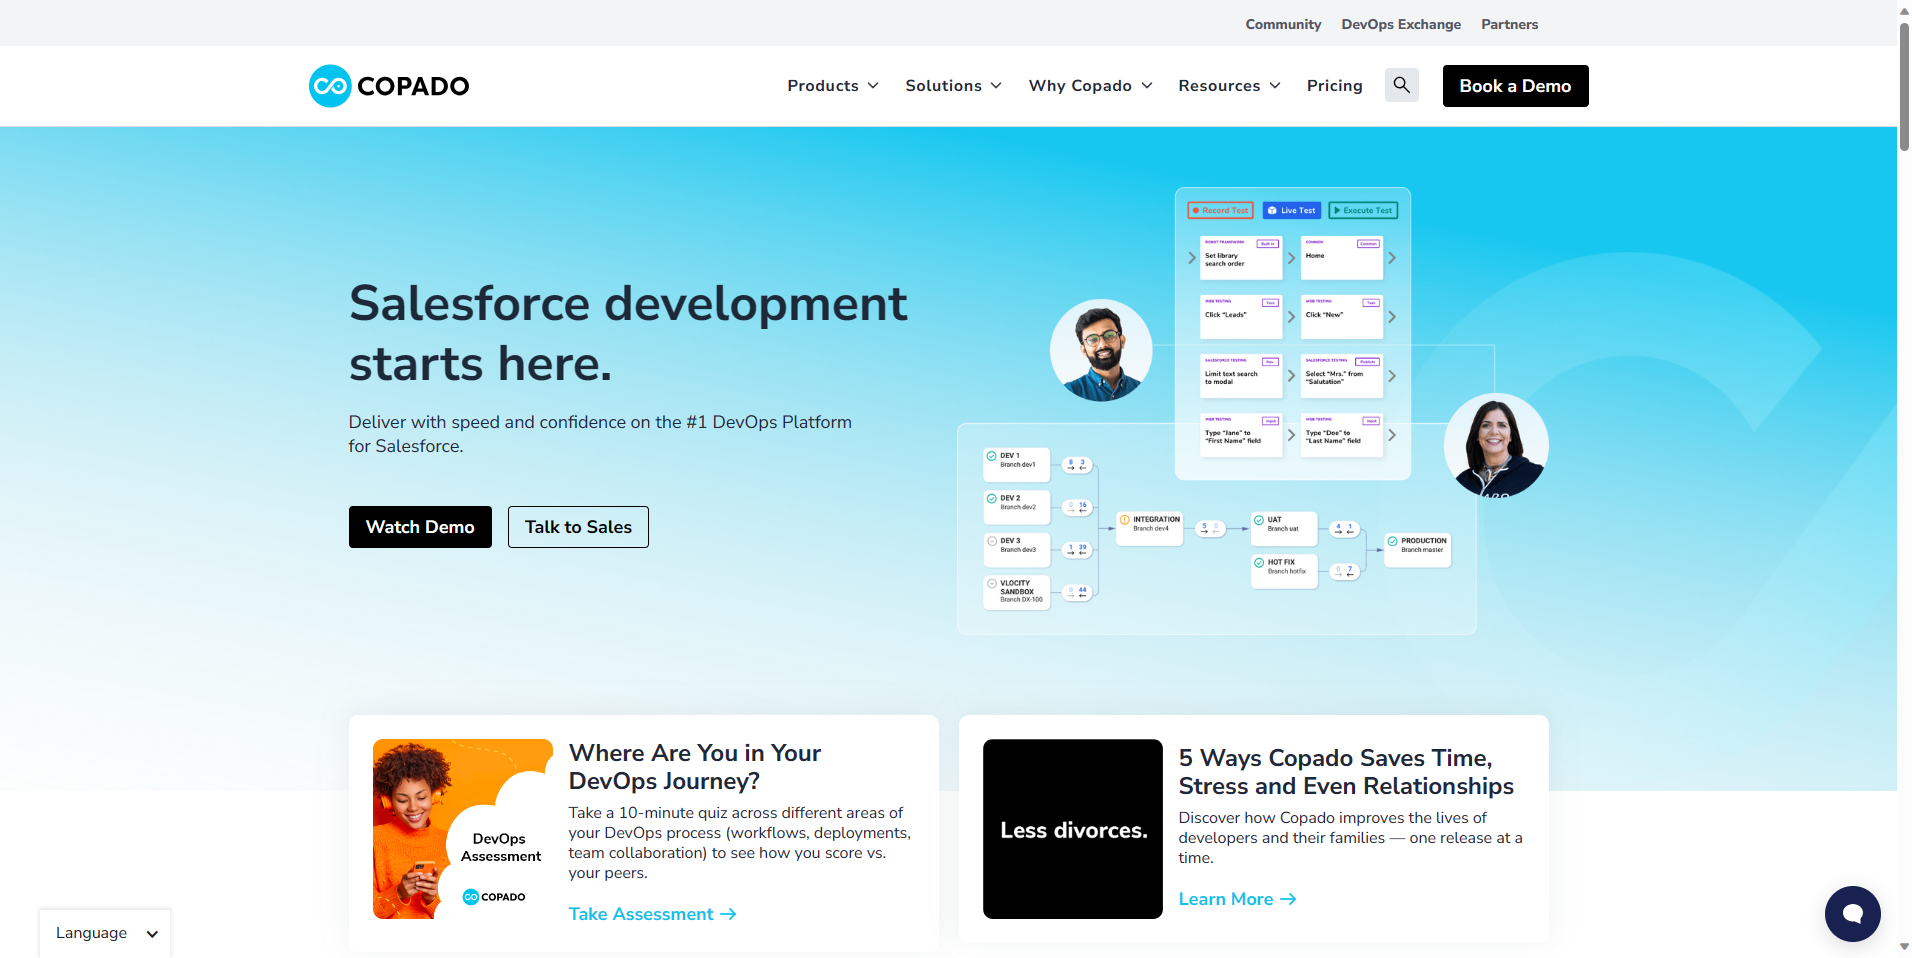Click the bearded man's round portrait
The height and width of the screenshot is (958, 1912).
coord(1101,350)
